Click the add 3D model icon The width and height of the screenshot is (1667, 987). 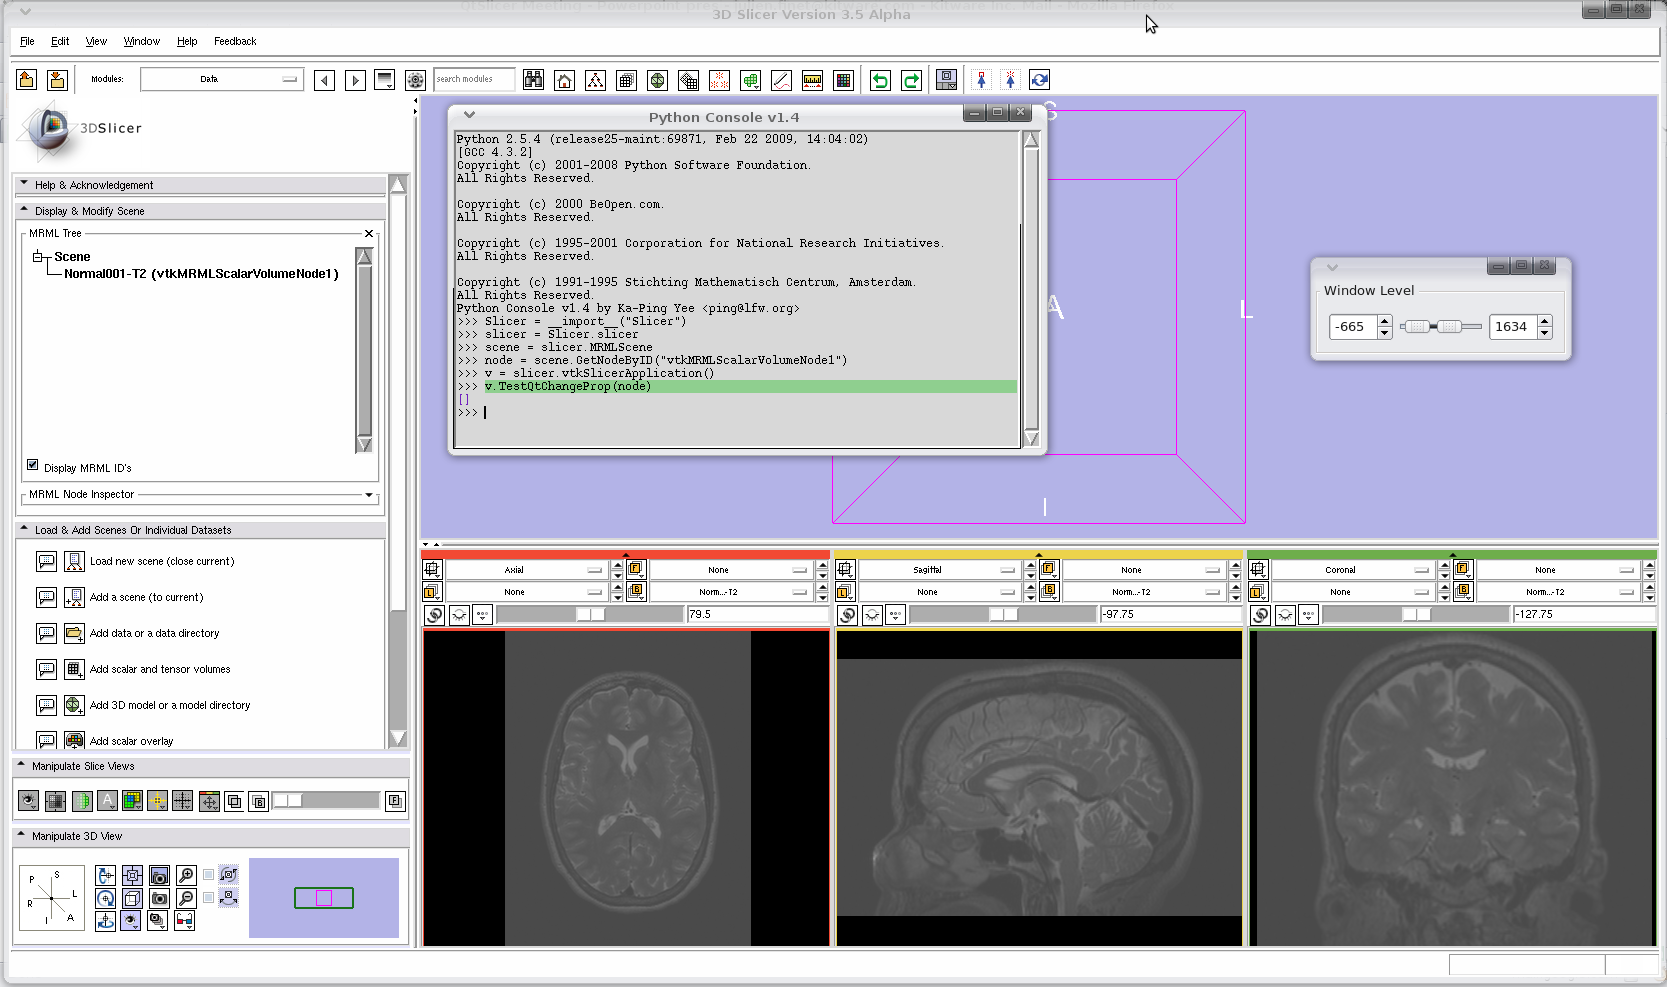(74, 705)
